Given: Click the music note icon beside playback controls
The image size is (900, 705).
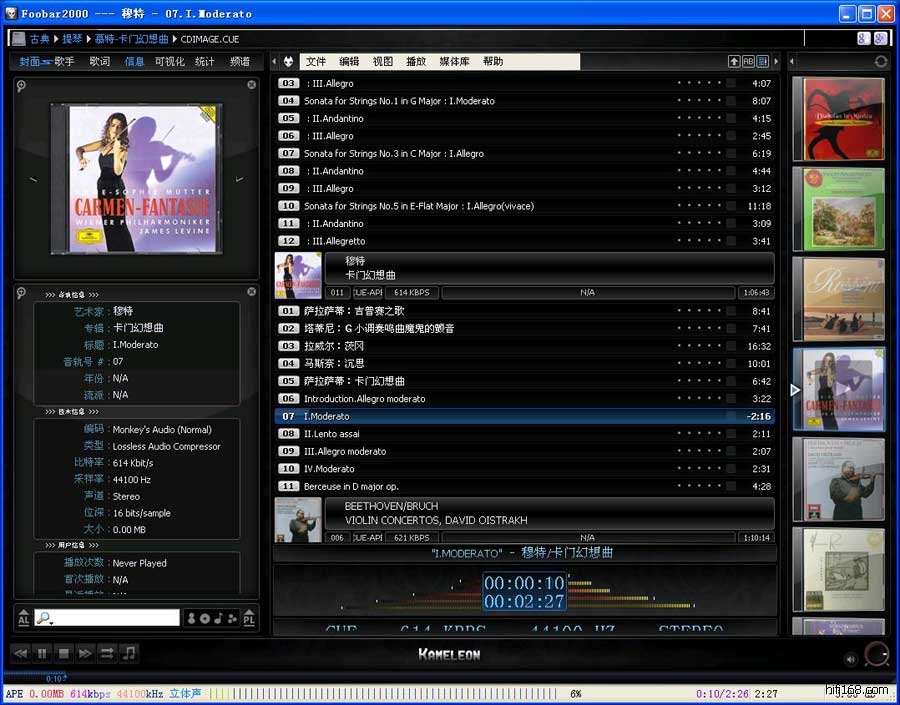Looking at the screenshot, I should (x=128, y=653).
